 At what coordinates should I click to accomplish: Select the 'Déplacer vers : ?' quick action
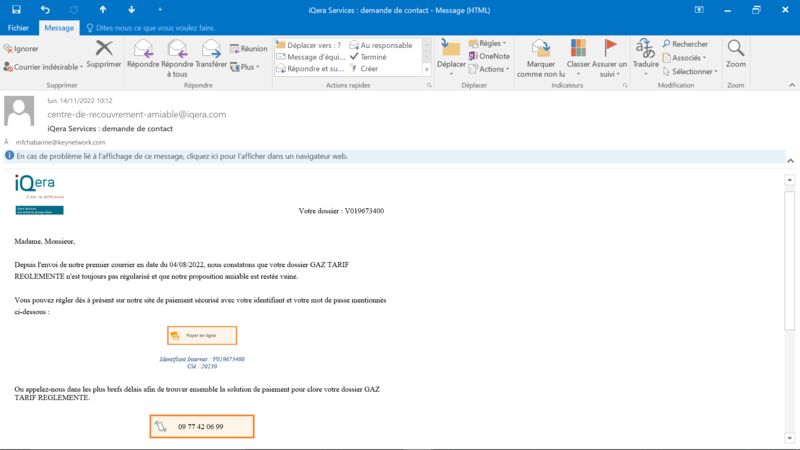309,45
